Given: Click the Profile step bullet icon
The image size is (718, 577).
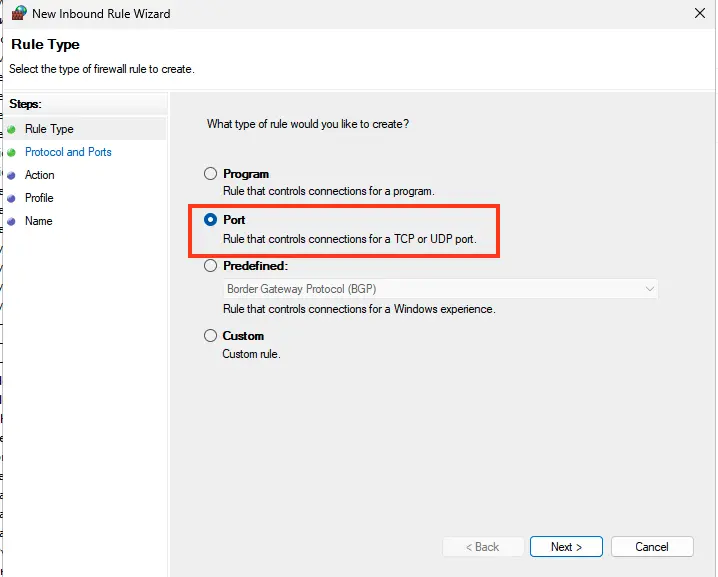Looking at the screenshot, I should click(x=11, y=199).
